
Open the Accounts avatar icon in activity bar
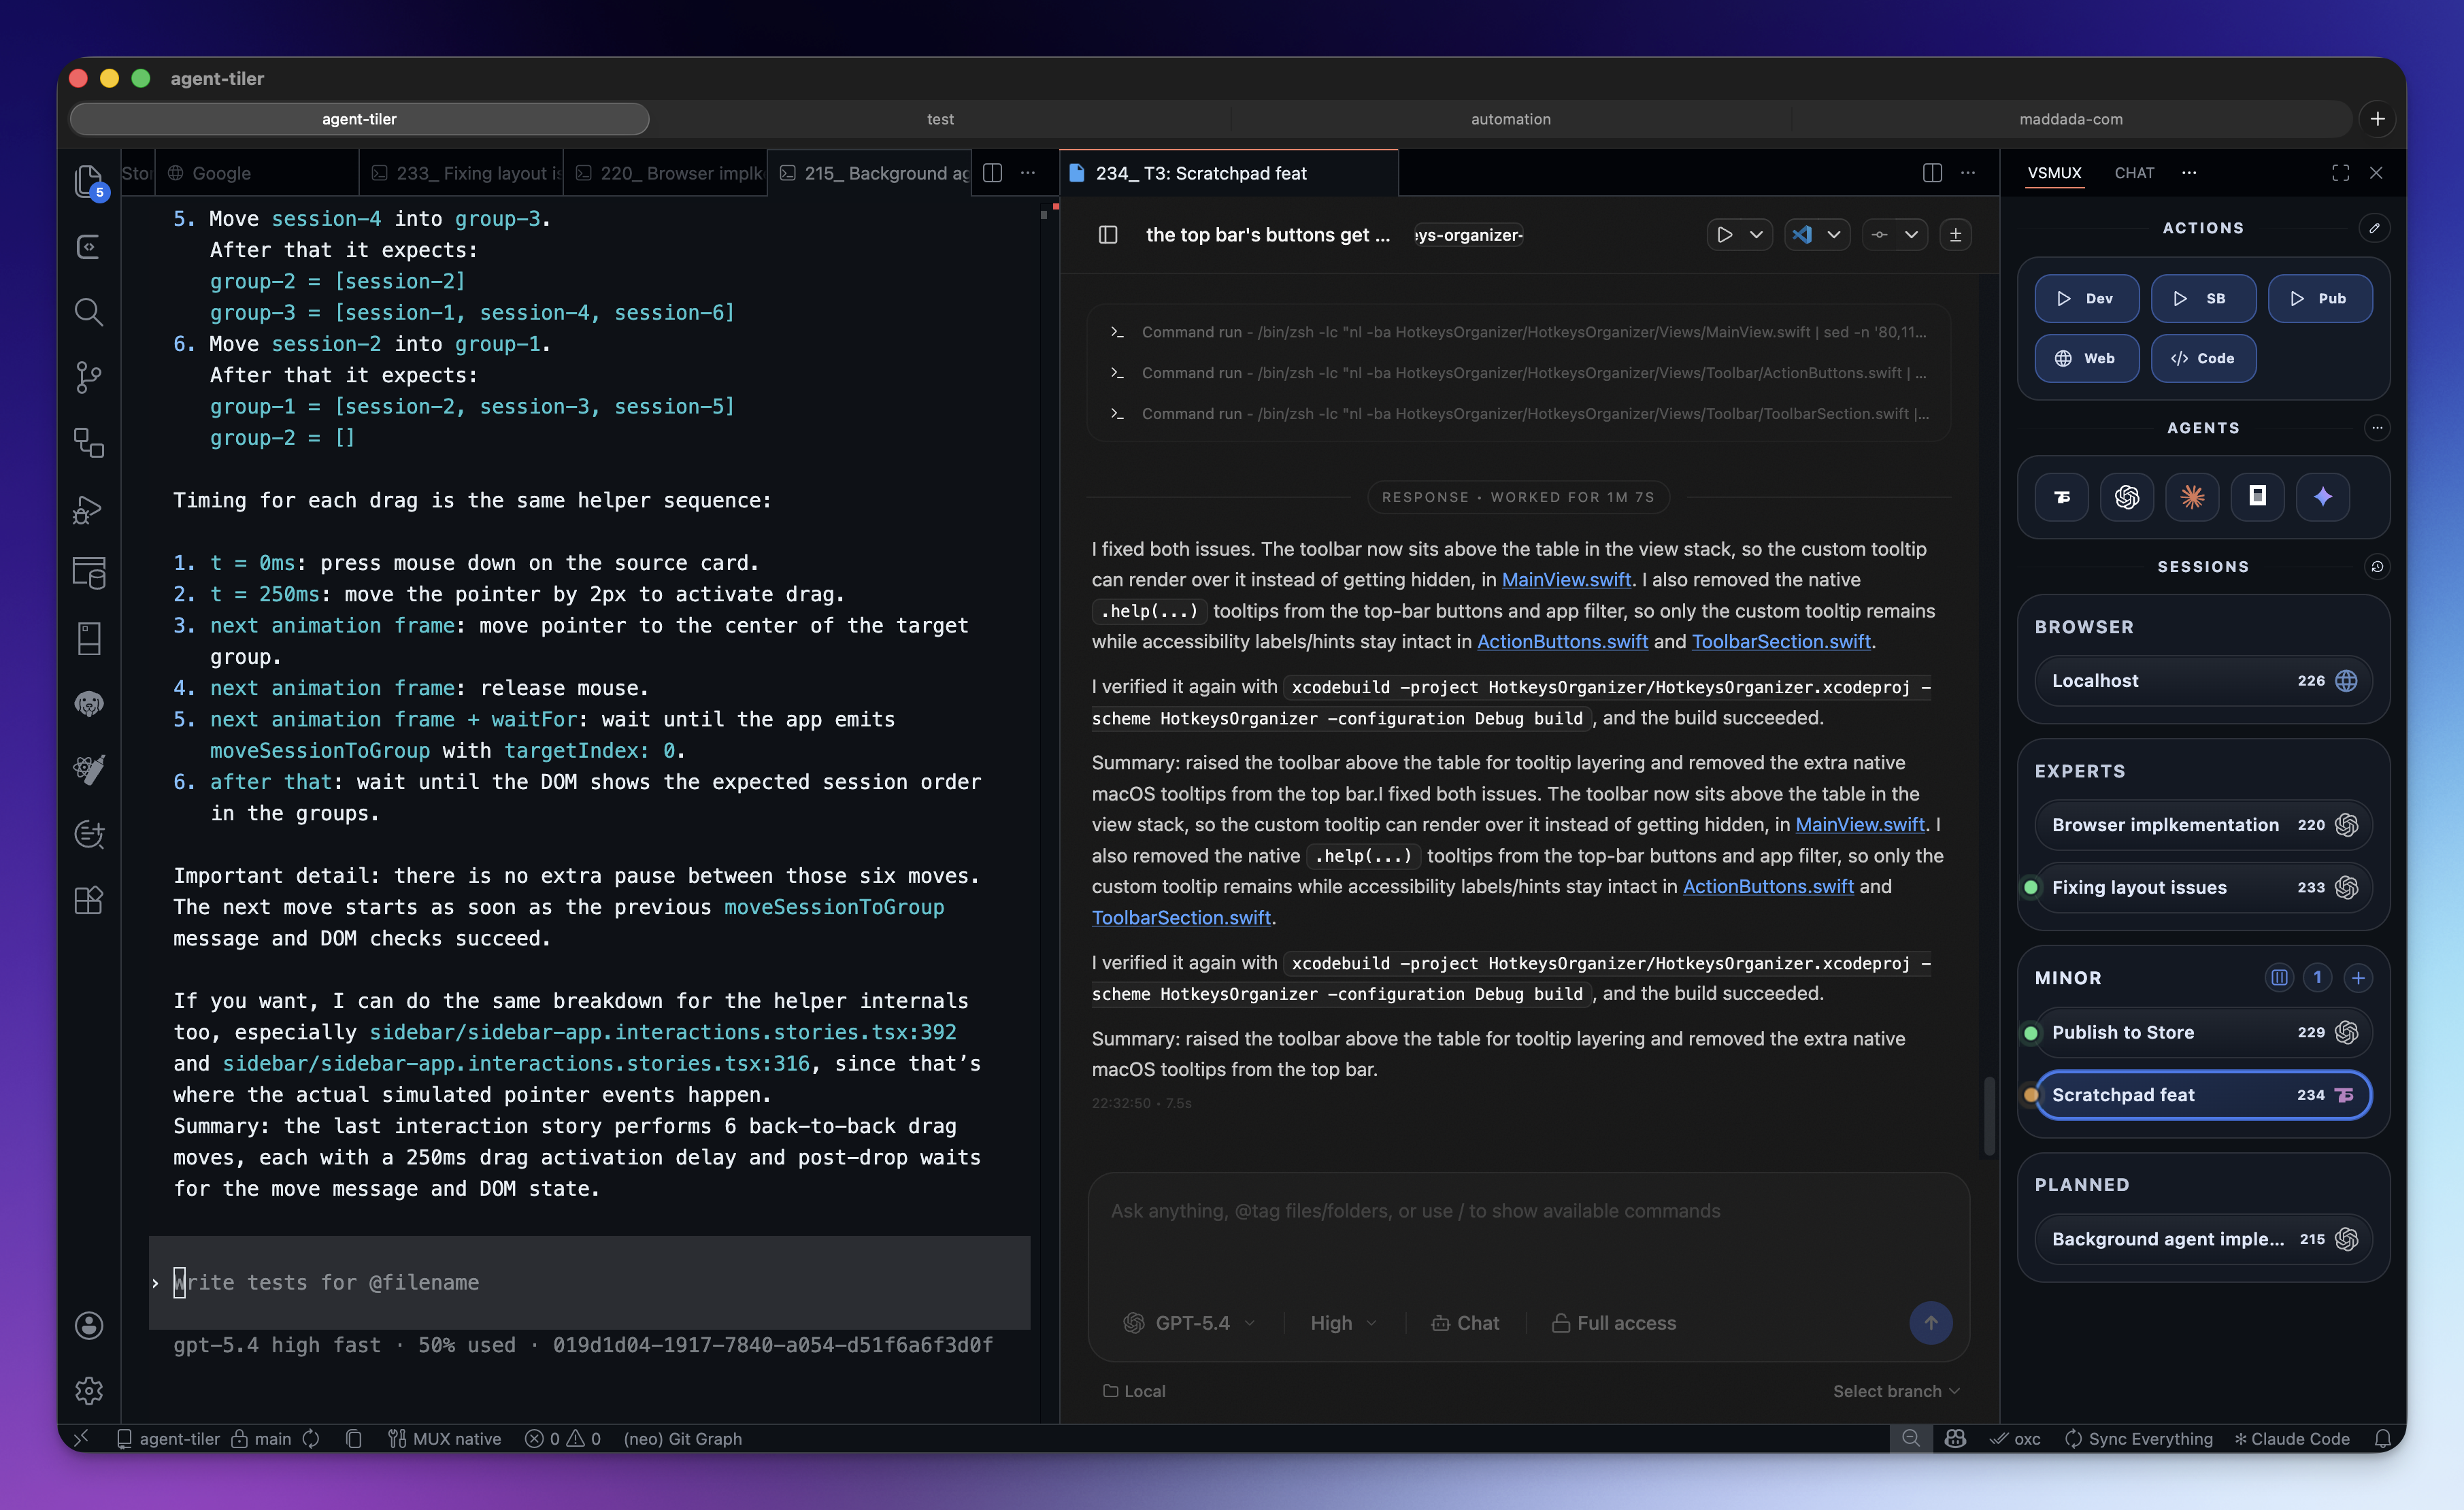coord(89,1325)
